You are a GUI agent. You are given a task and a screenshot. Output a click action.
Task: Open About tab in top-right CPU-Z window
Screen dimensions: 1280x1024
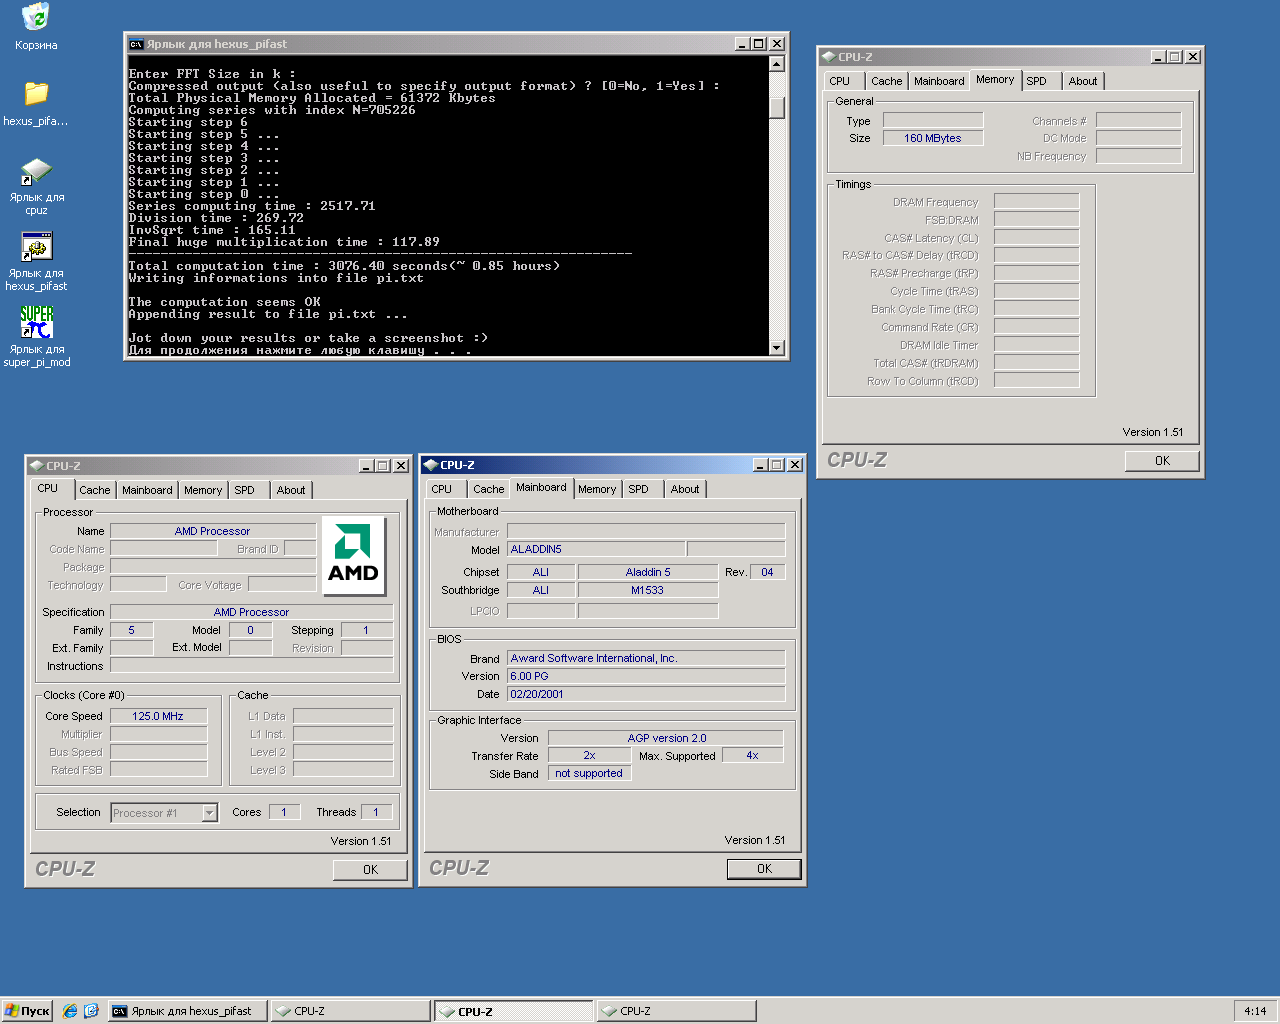[x=1082, y=82]
